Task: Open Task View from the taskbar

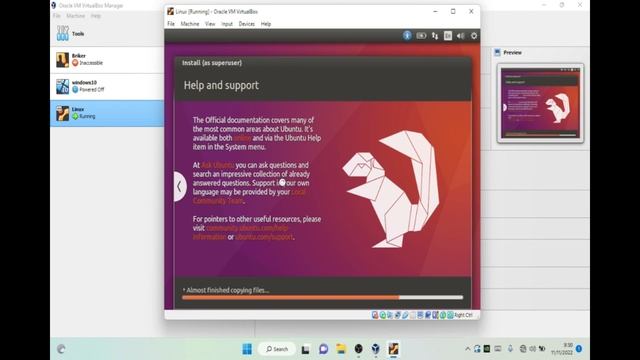Action: [x=305, y=349]
